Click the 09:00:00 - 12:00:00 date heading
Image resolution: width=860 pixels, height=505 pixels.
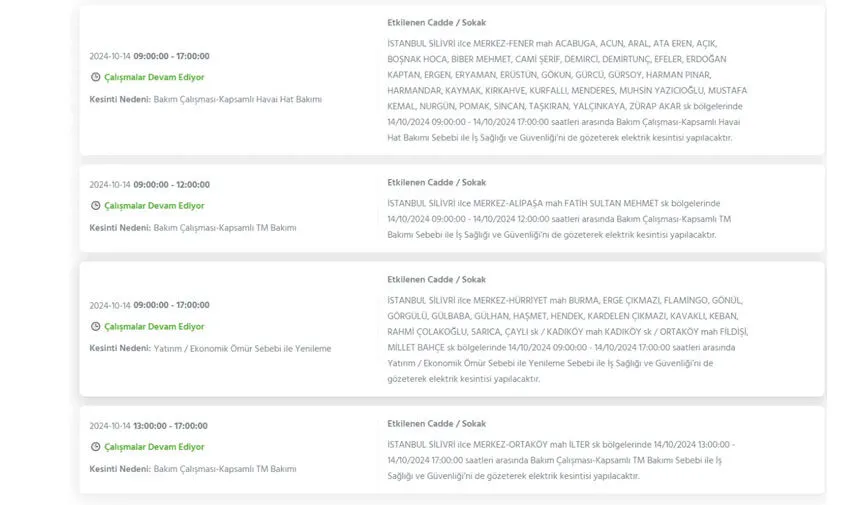tap(149, 185)
